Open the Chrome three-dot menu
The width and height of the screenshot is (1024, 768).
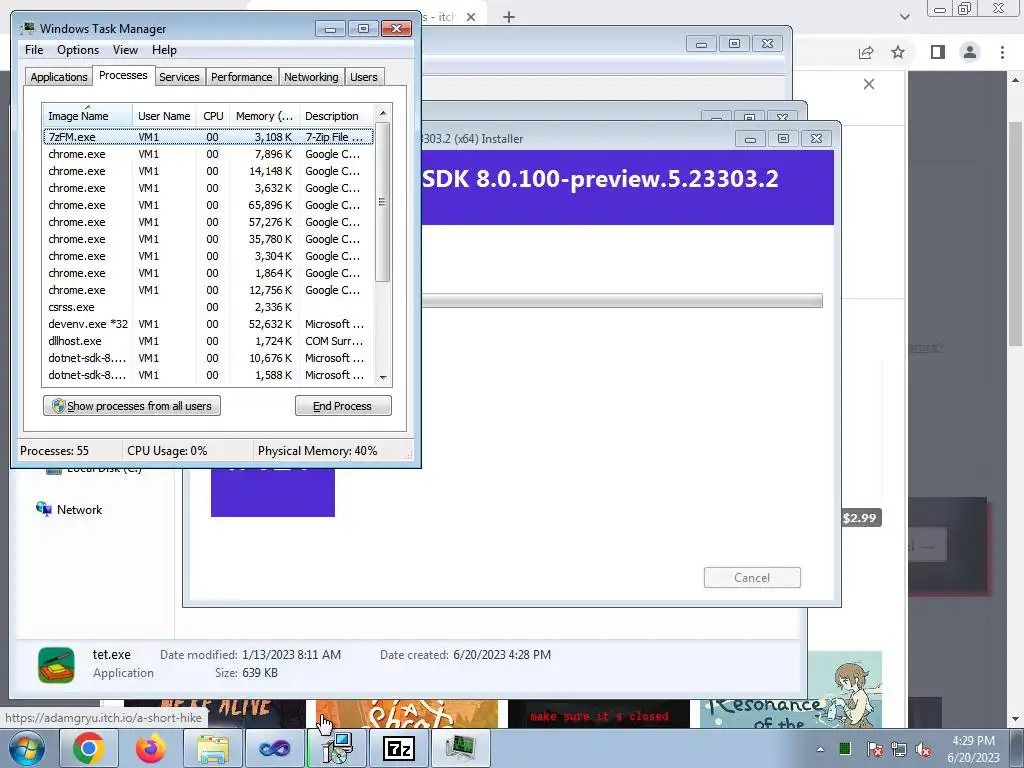(x=1002, y=52)
